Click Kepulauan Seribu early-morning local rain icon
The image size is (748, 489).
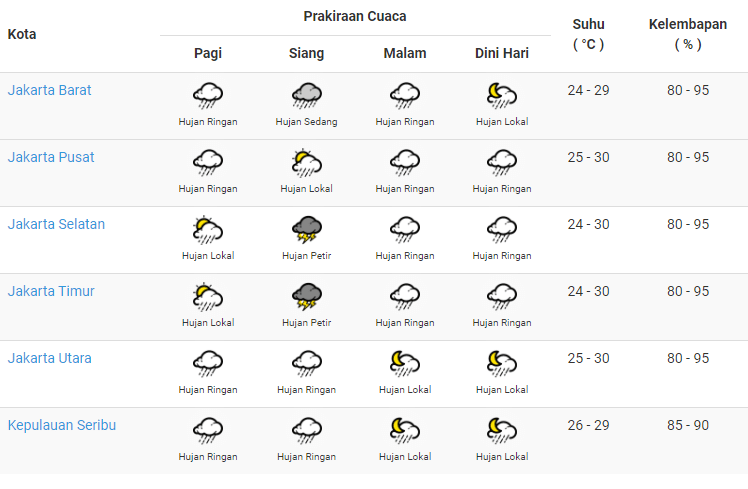(x=502, y=431)
